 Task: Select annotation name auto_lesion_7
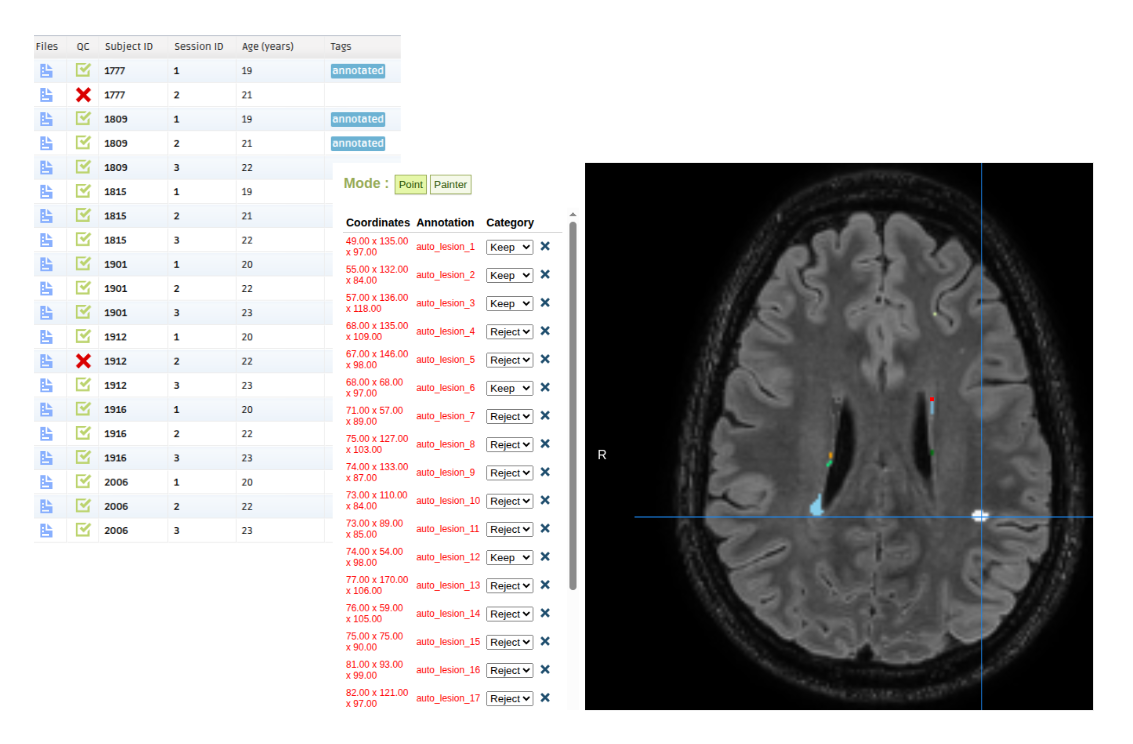445,415
